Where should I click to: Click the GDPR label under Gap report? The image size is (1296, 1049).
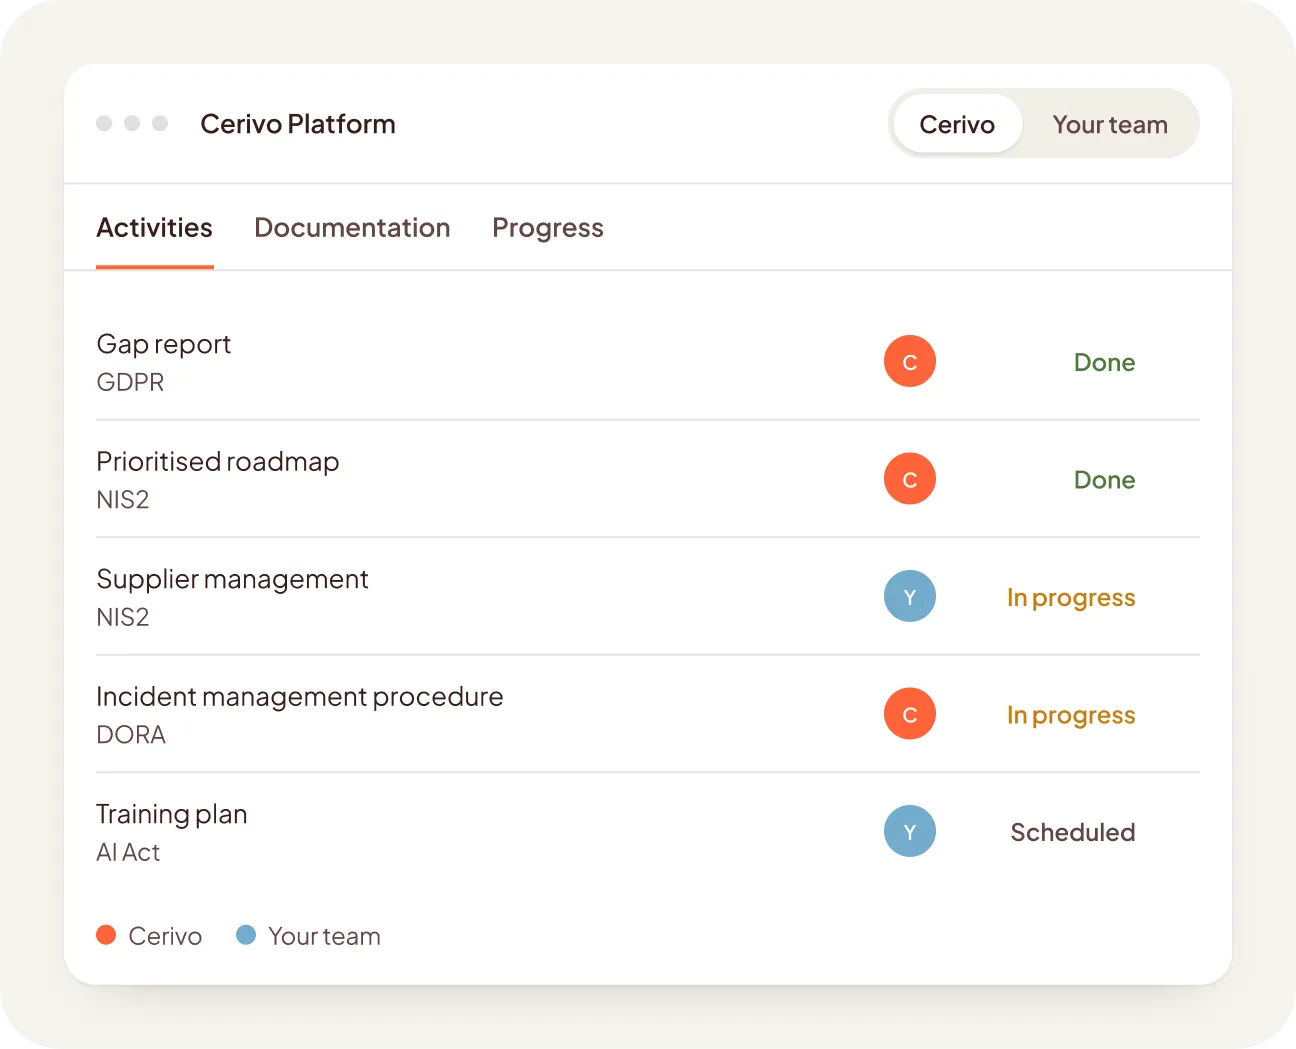130,382
